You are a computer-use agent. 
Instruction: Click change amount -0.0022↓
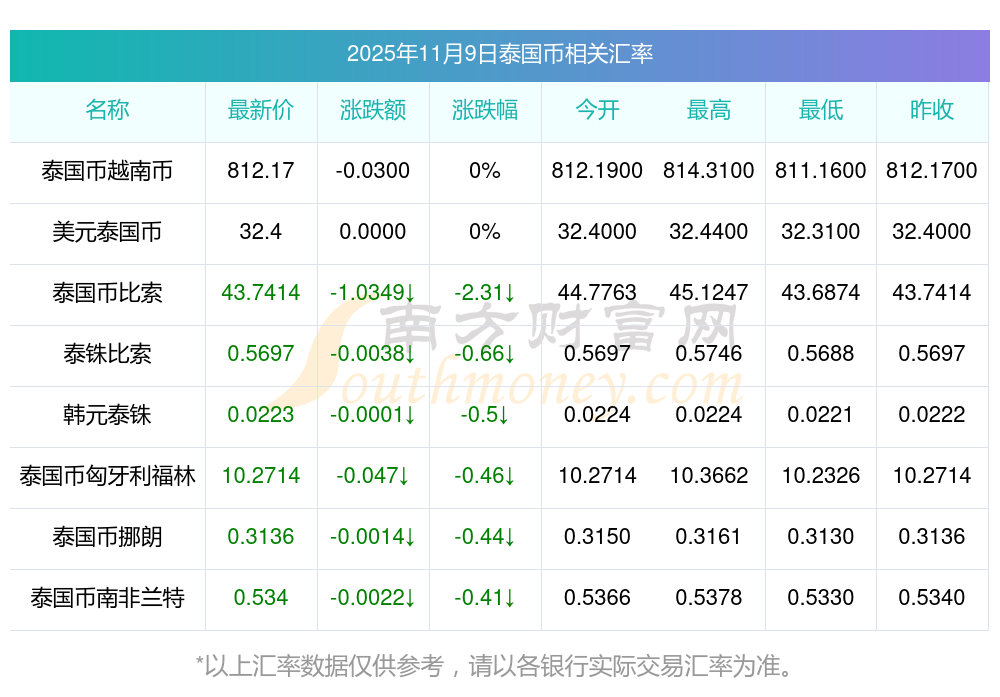coord(372,598)
